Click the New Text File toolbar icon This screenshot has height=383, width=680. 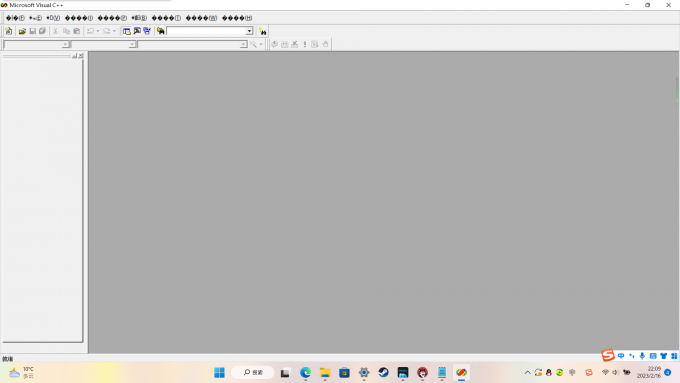(9, 31)
